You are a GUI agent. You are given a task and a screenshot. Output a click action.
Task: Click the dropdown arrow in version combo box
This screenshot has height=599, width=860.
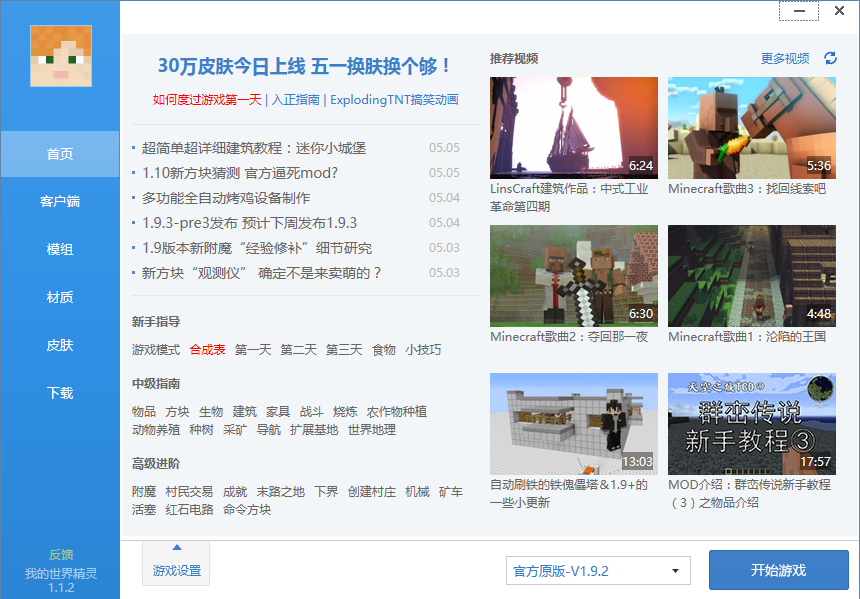point(675,570)
